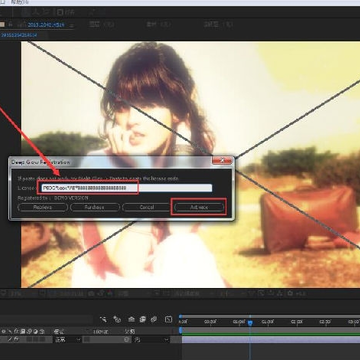Viewport: 360px width, 360px height.
Task: Click the motion blur icon in timeline
Action: click(154, 319)
